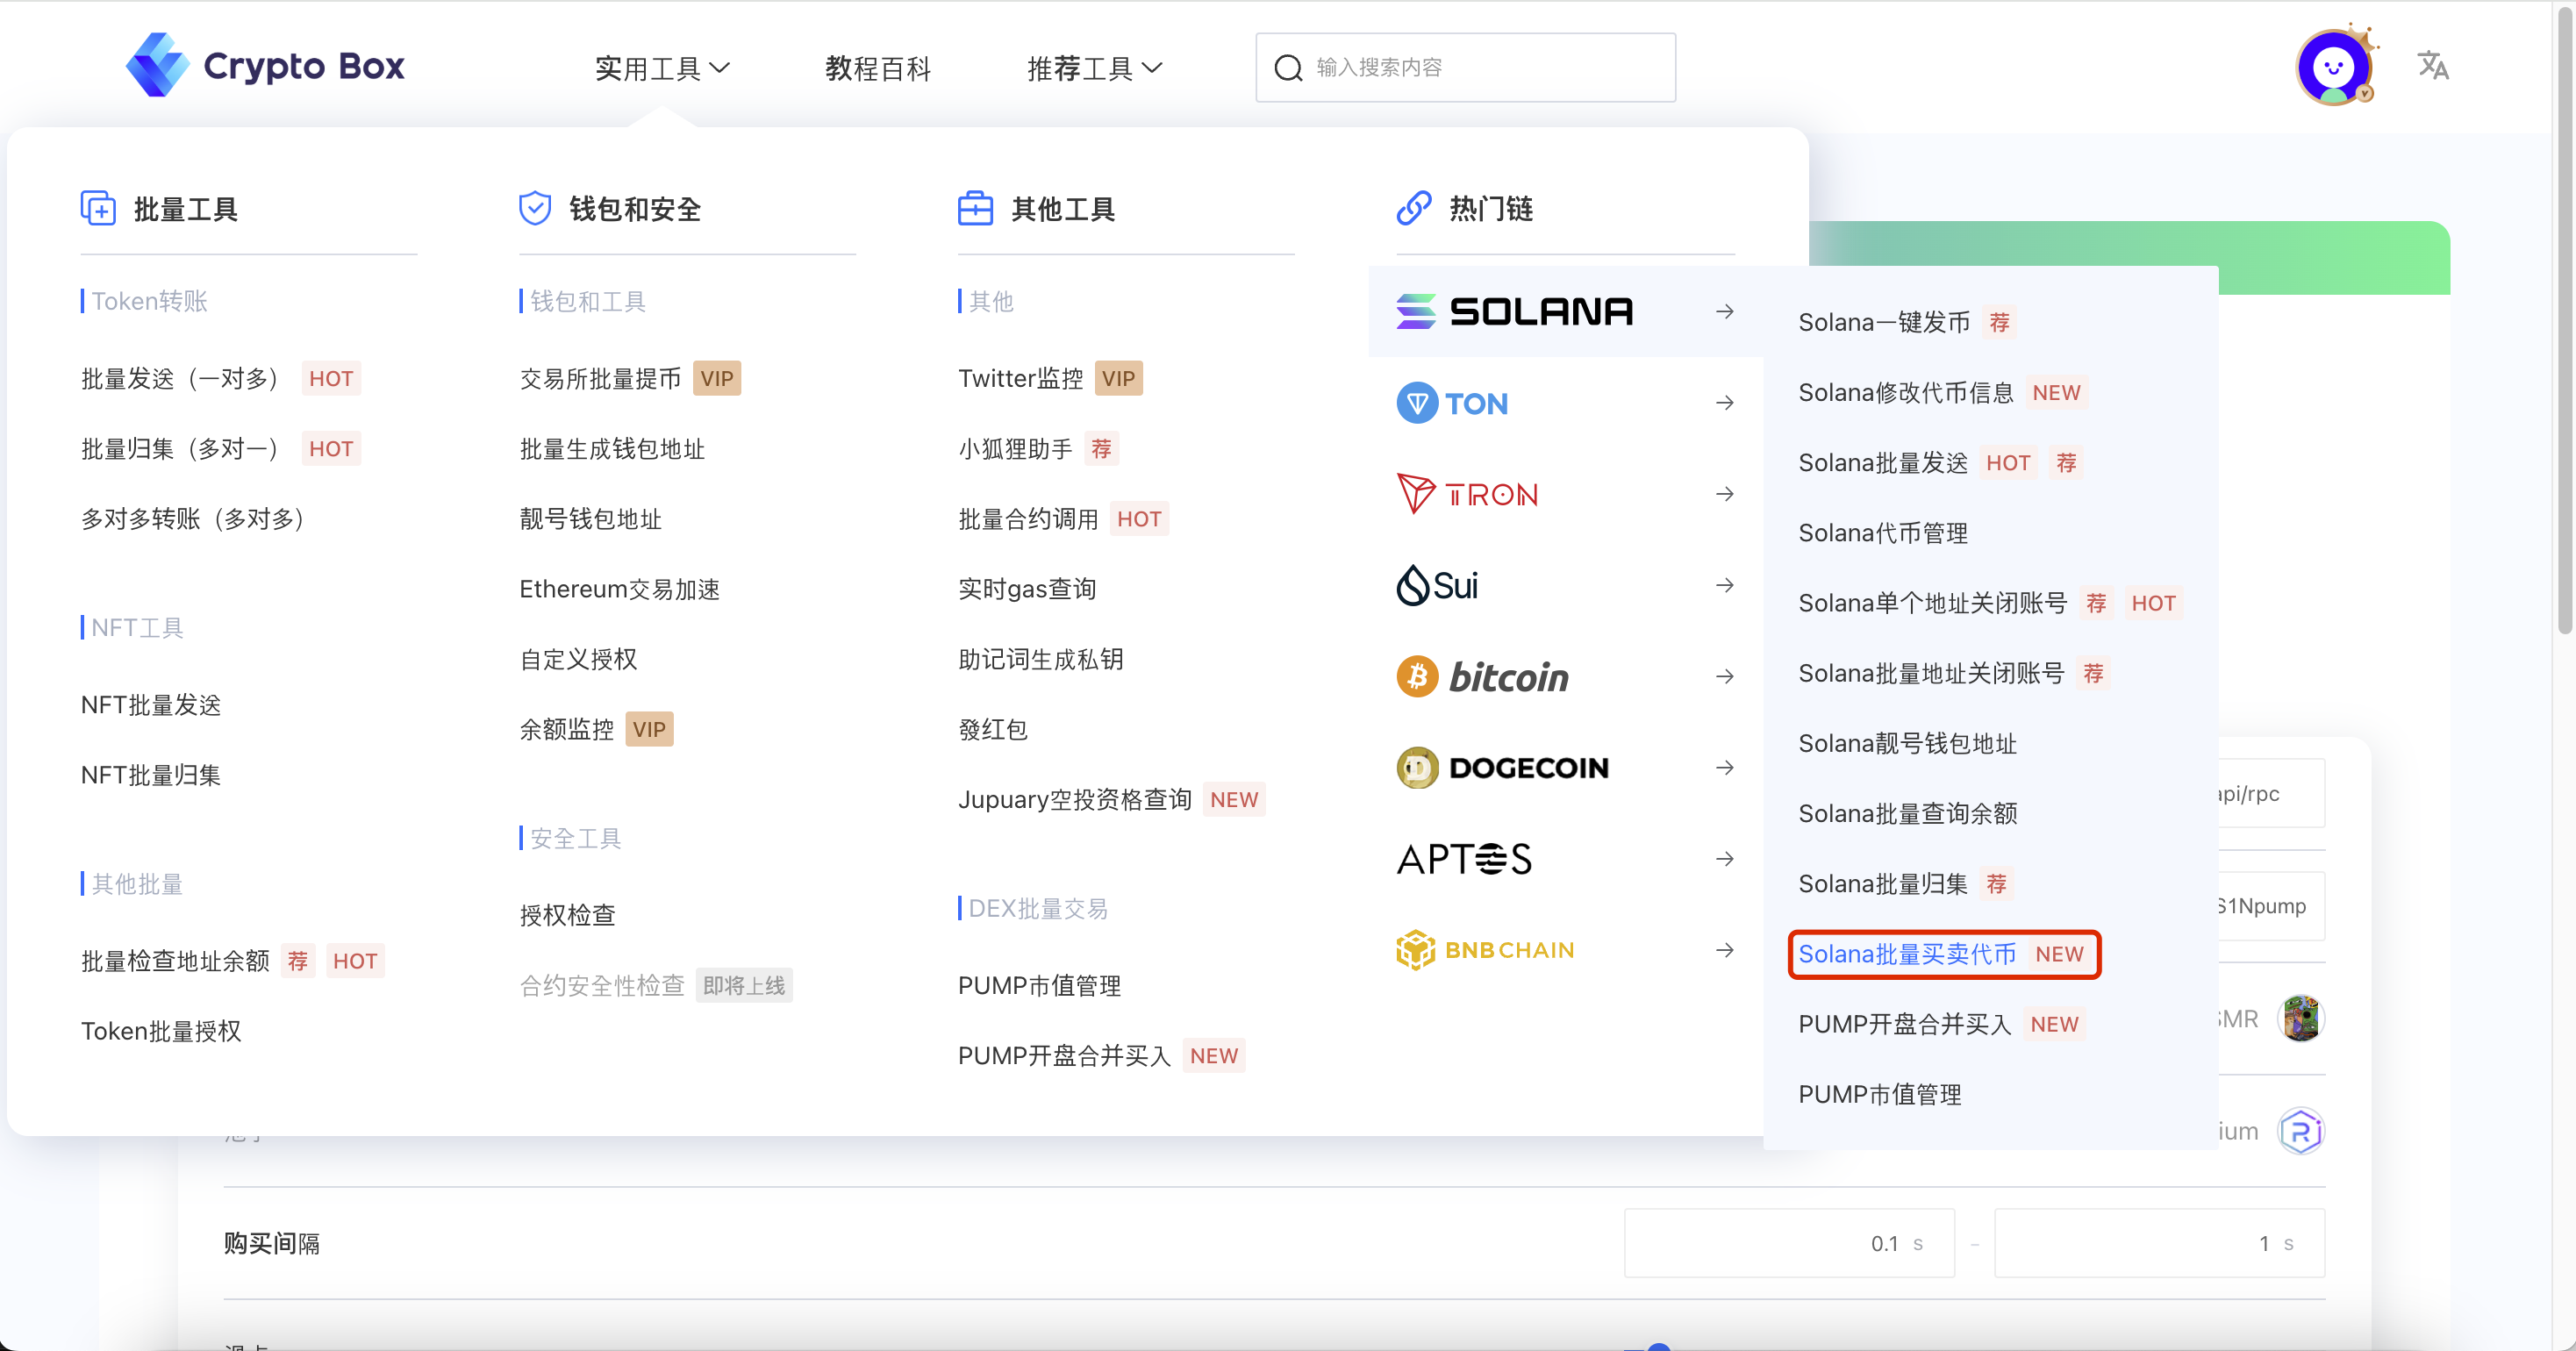Open Solana靓号钱包地址 entry

1907,743
